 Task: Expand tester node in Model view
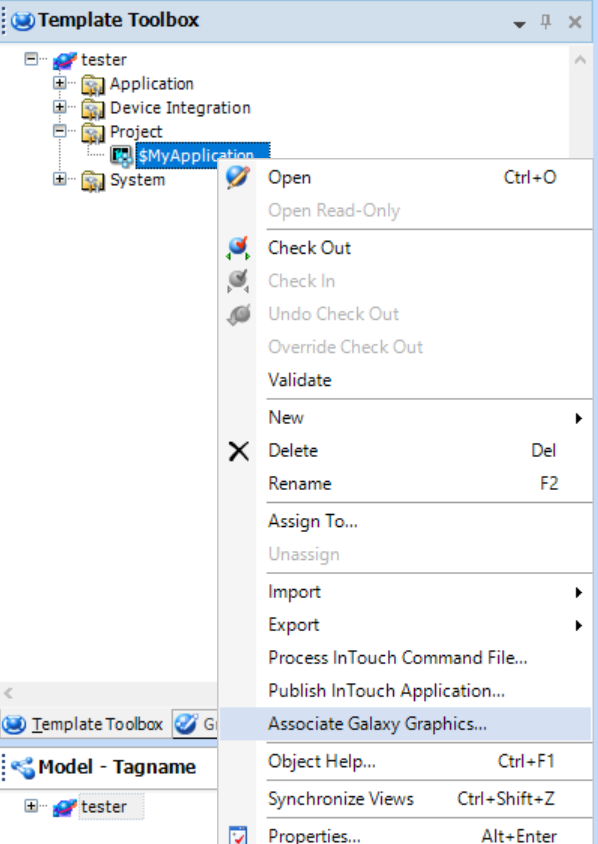click(x=31, y=806)
